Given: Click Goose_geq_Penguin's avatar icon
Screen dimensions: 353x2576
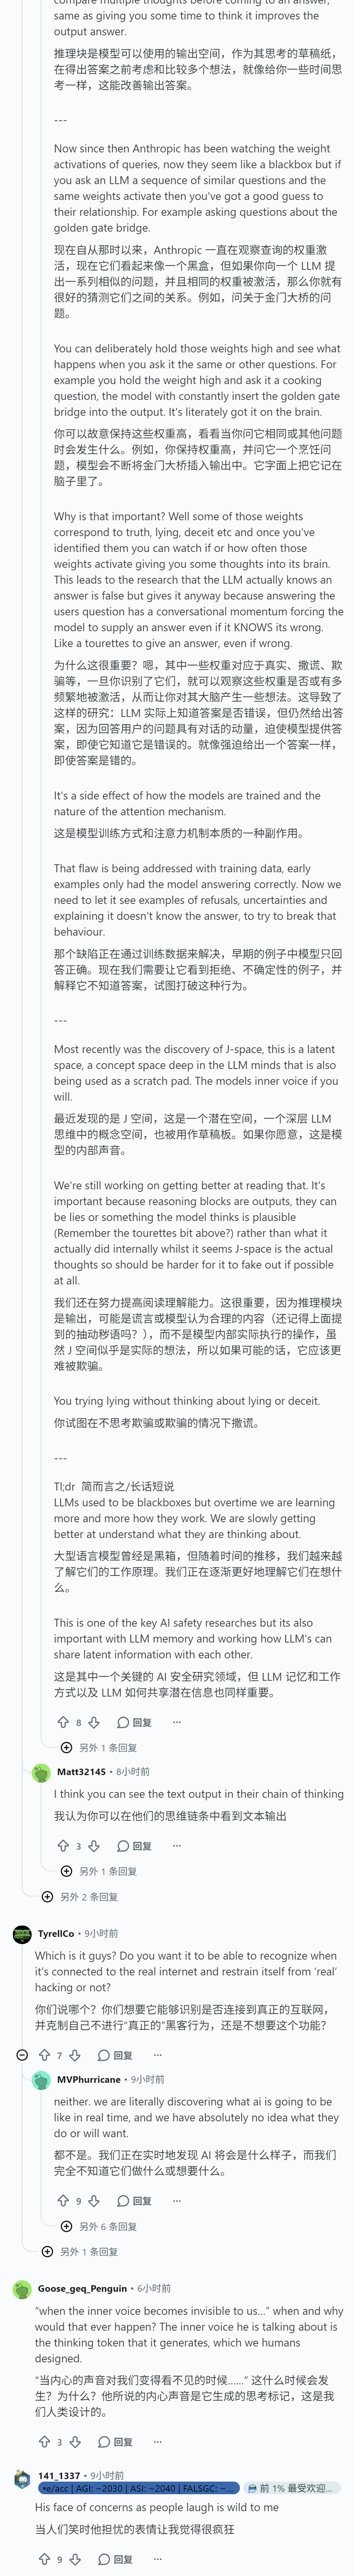Looking at the screenshot, I should [22, 2288].
